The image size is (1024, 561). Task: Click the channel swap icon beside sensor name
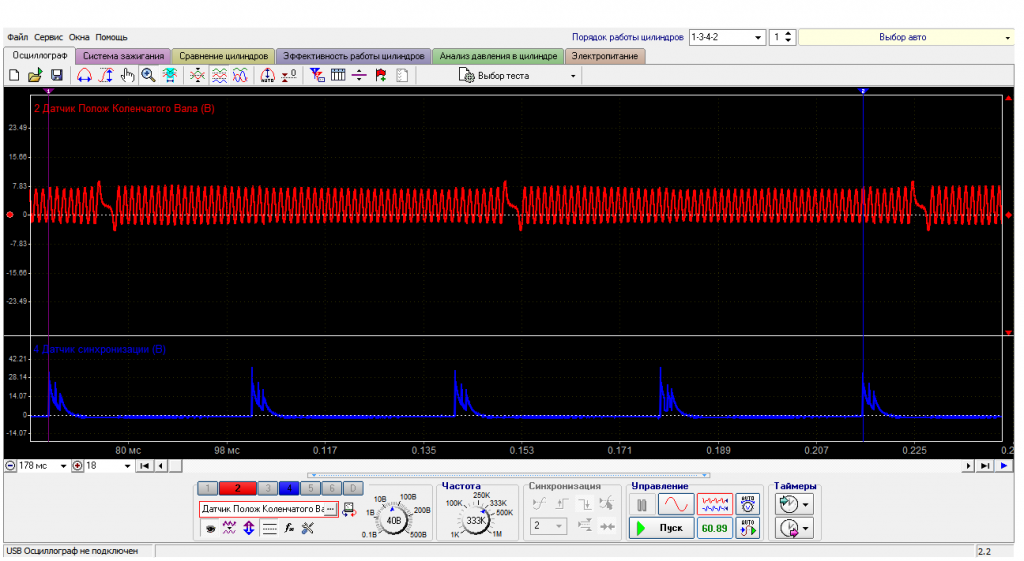[x=349, y=509]
